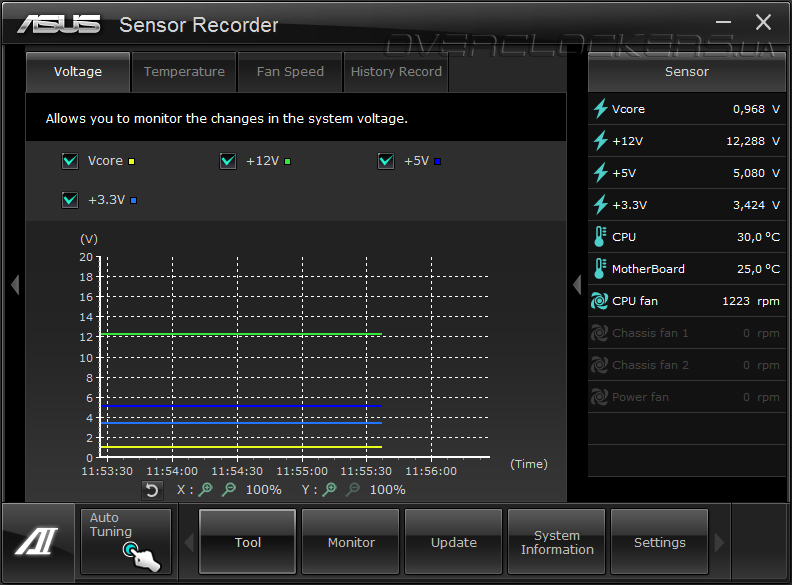This screenshot has height=585, width=792.
Task: Close the Sensor Recorder window
Action: pyautogui.click(x=763, y=22)
